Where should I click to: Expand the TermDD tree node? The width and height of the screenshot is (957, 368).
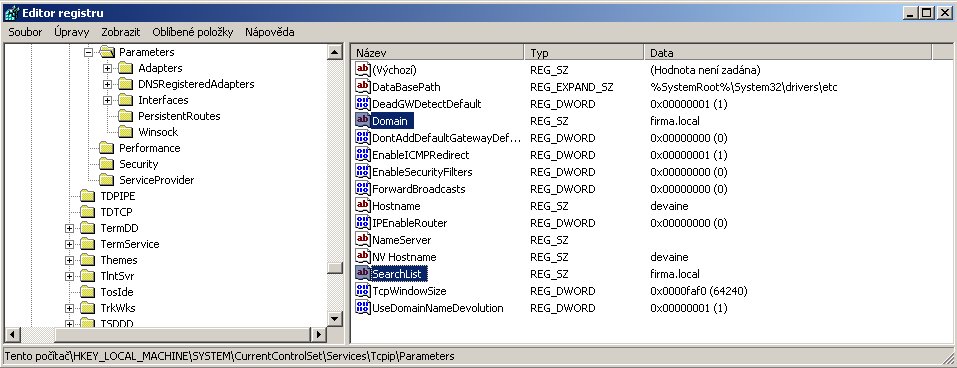click(70, 228)
